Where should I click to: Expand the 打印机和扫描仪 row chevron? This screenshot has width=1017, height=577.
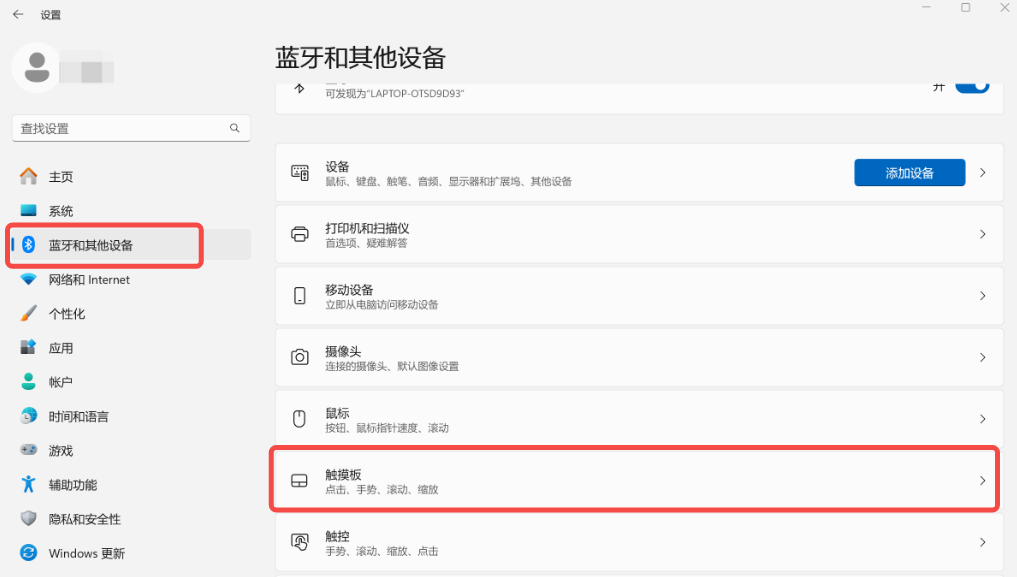pos(982,234)
